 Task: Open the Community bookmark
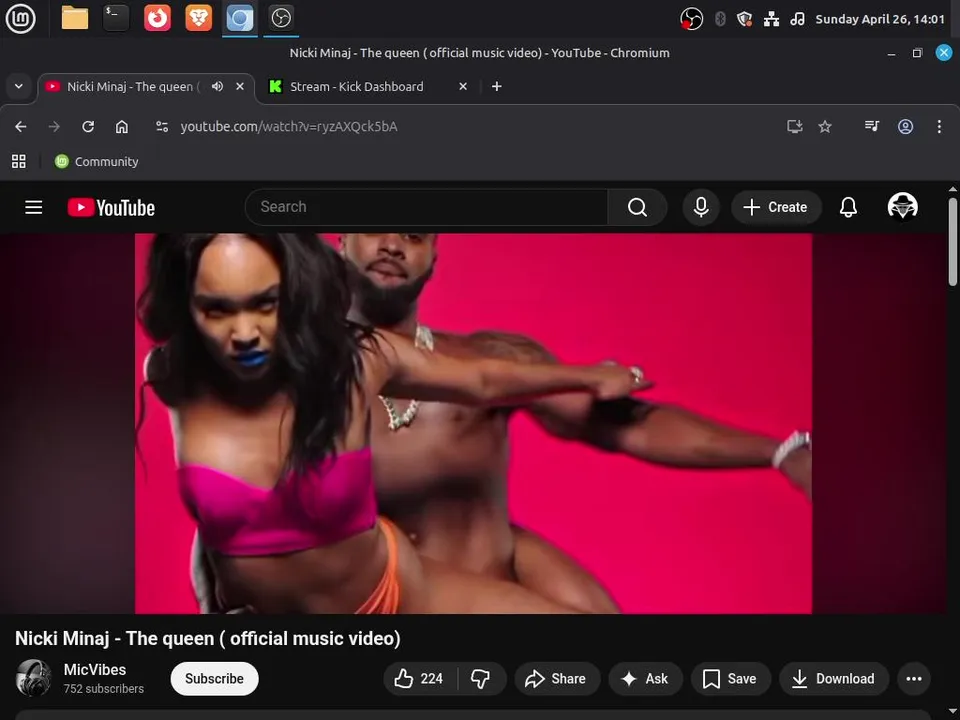pyautogui.click(x=97, y=162)
